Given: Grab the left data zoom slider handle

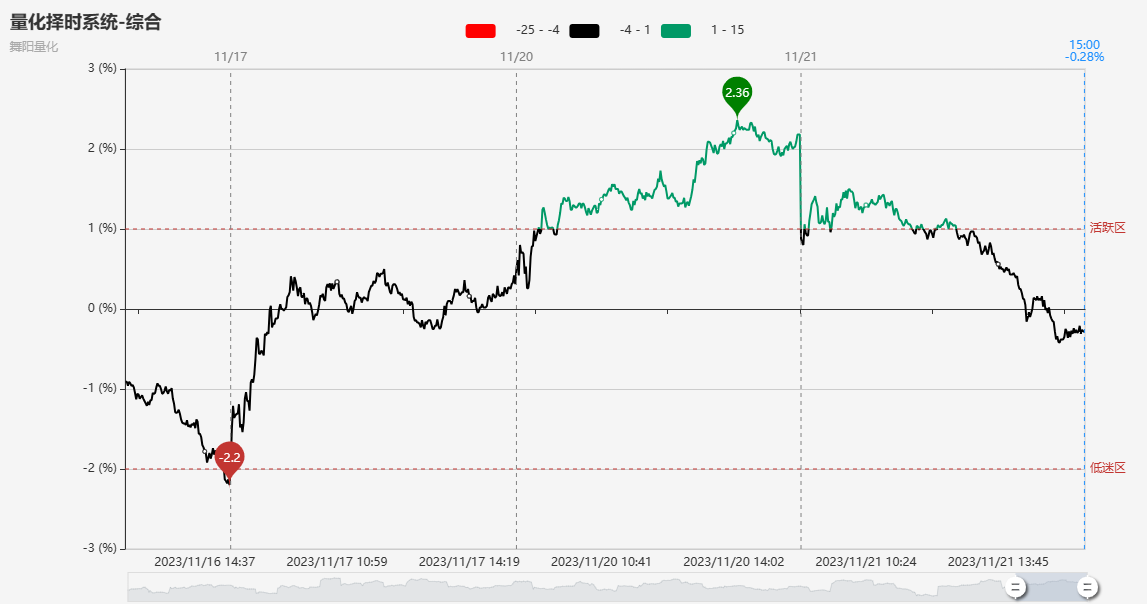Looking at the screenshot, I should click(1015, 587).
